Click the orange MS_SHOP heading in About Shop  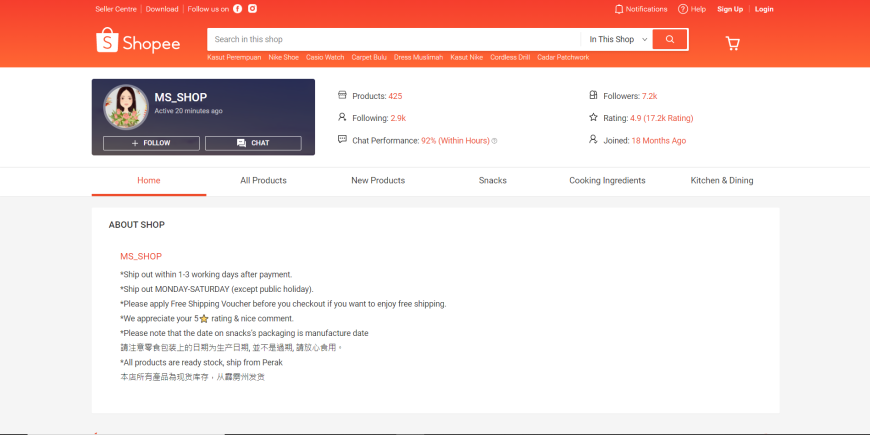(x=141, y=256)
